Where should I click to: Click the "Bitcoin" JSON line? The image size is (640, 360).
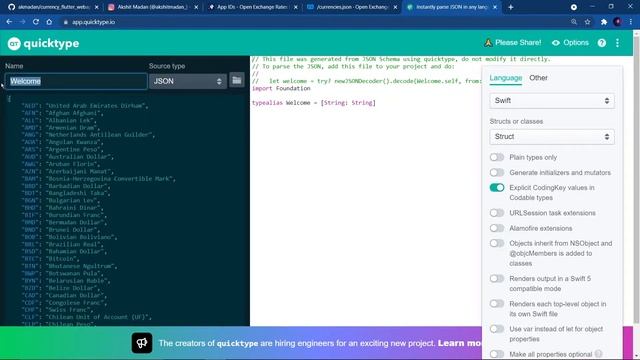(50, 259)
